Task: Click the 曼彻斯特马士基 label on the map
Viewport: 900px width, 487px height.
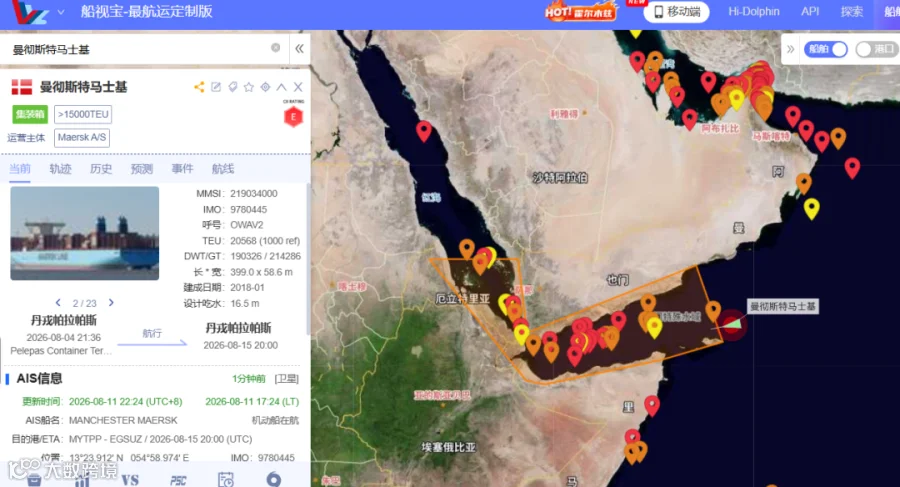Action: (x=783, y=307)
